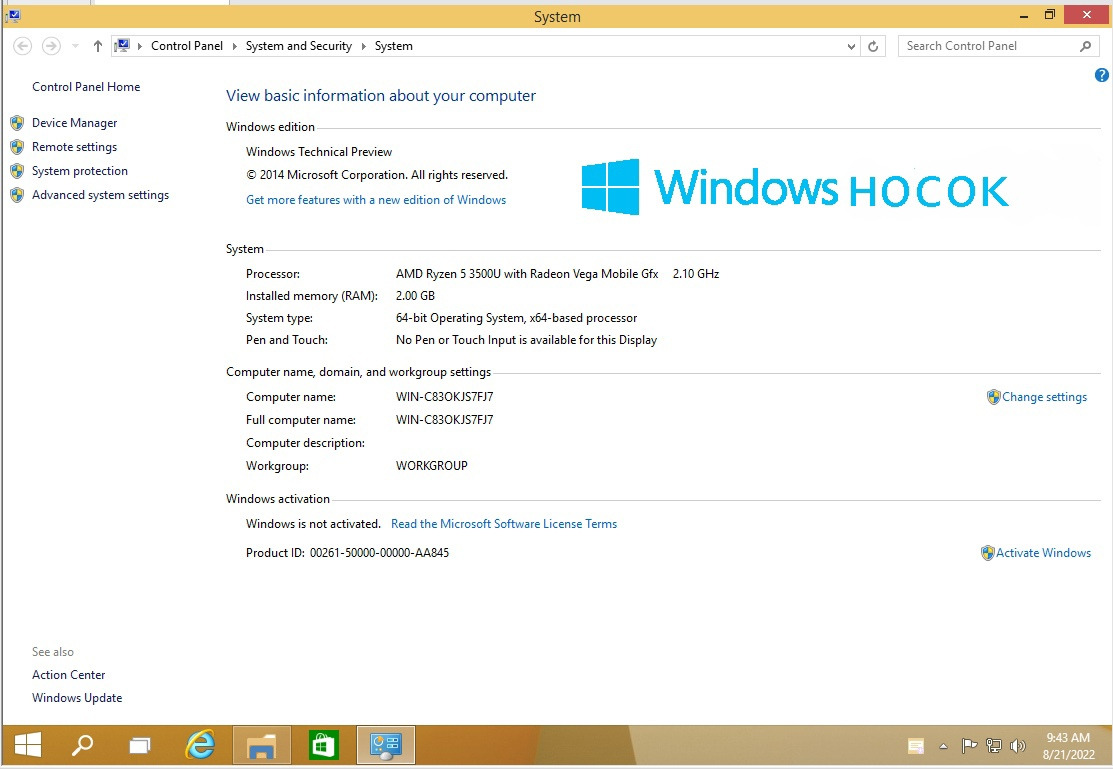Click the network tray icon
Screen dimensions: 1113x769
[x=994, y=746]
